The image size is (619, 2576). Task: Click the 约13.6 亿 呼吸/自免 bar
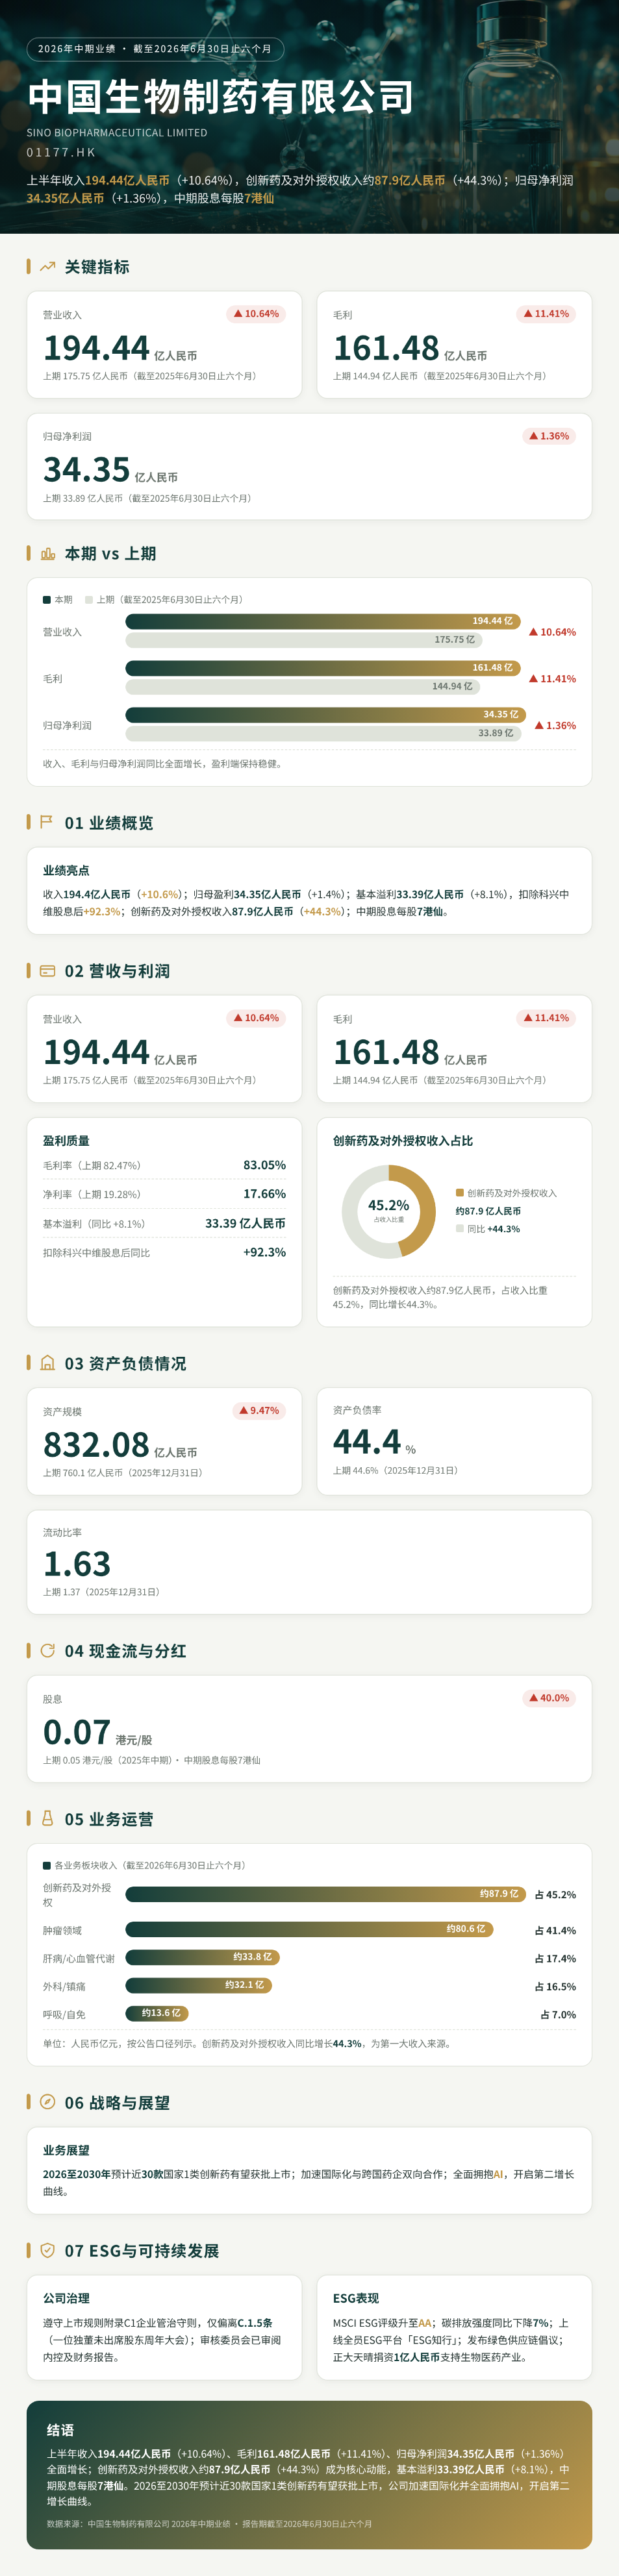157,2013
